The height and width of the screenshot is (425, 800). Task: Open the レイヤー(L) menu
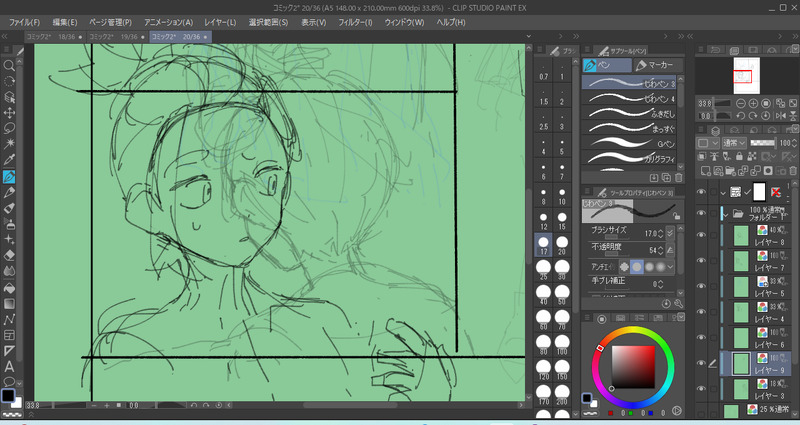tap(220, 22)
